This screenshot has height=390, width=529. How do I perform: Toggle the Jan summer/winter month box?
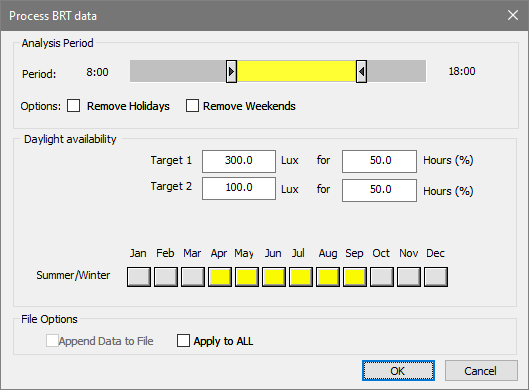[139, 277]
